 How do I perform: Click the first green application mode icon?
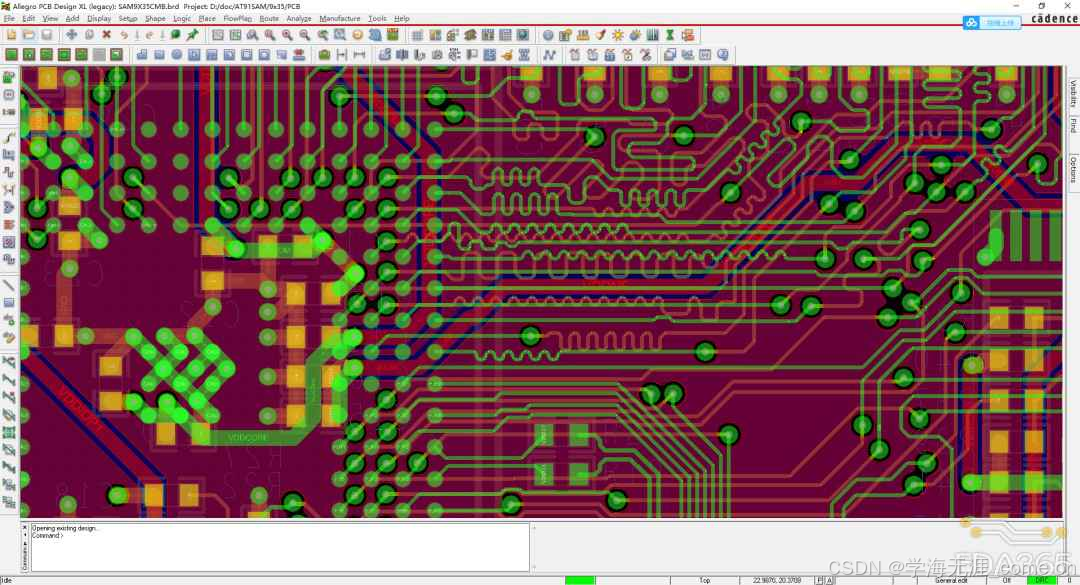[12, 54]
